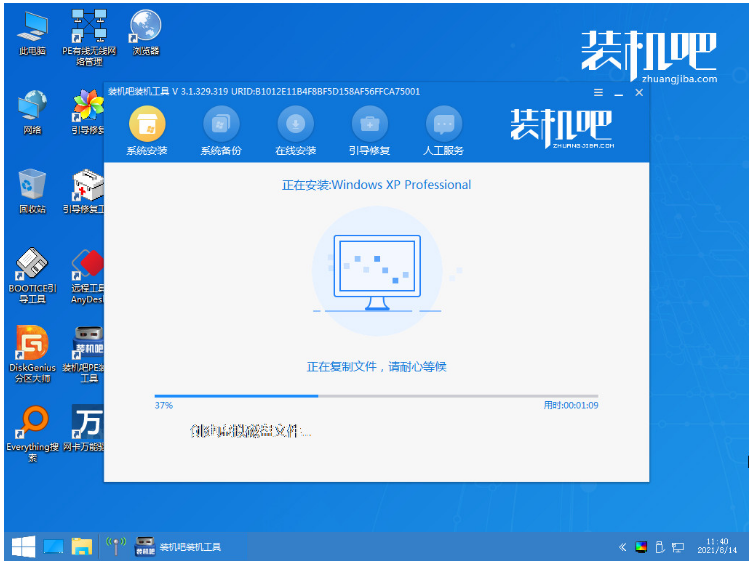Open 此电脑 desktop icon

pyautogui.click(x=33, y=34)
